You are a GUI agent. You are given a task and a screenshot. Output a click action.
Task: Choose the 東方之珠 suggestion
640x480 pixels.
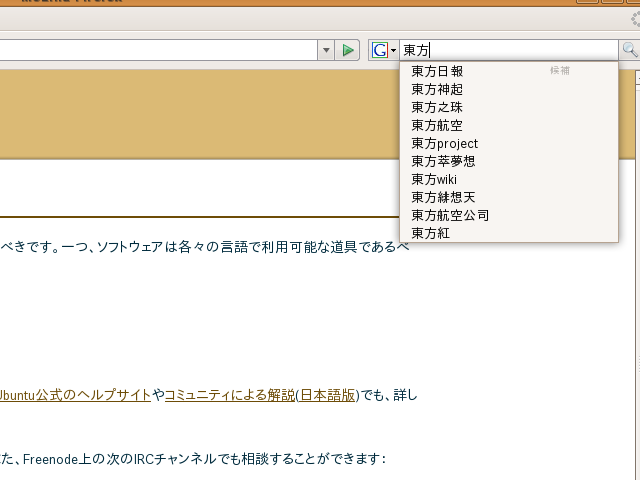pyautogui.click(x=437, y=107)
